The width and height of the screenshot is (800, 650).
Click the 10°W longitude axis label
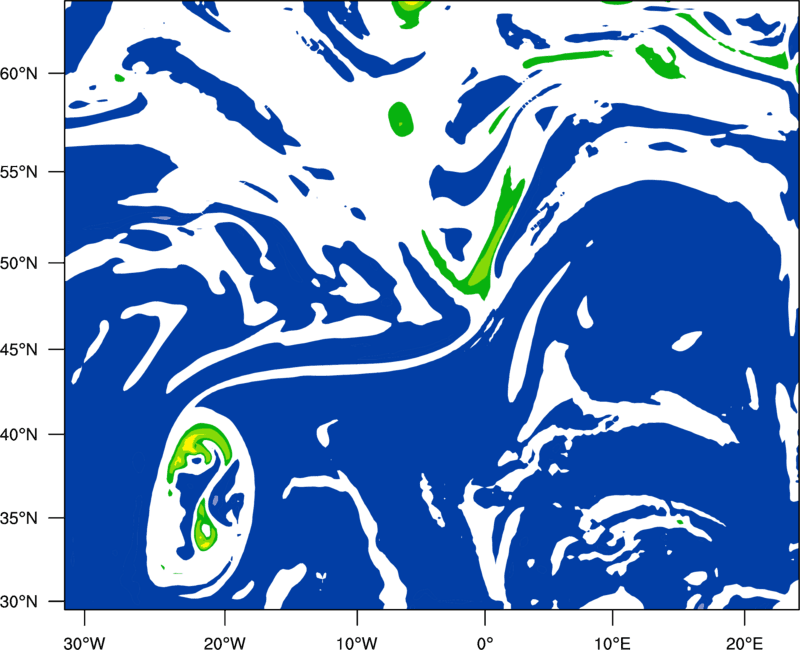(x=357, y=643)
